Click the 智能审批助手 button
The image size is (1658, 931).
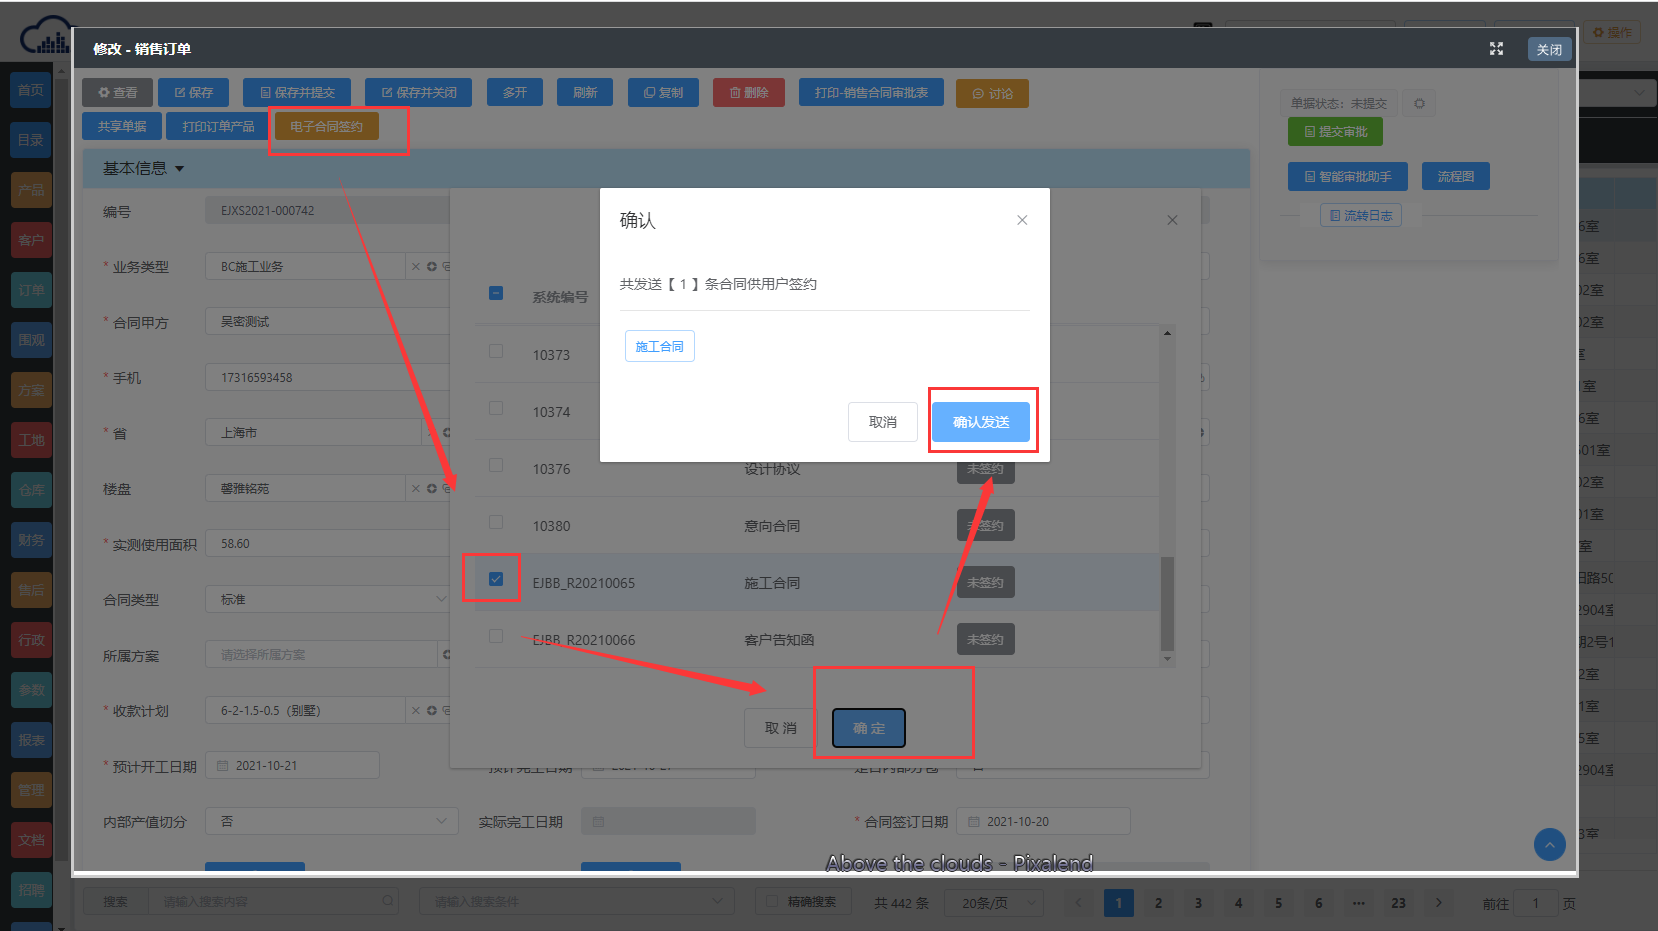click(x=1347, y=177)
